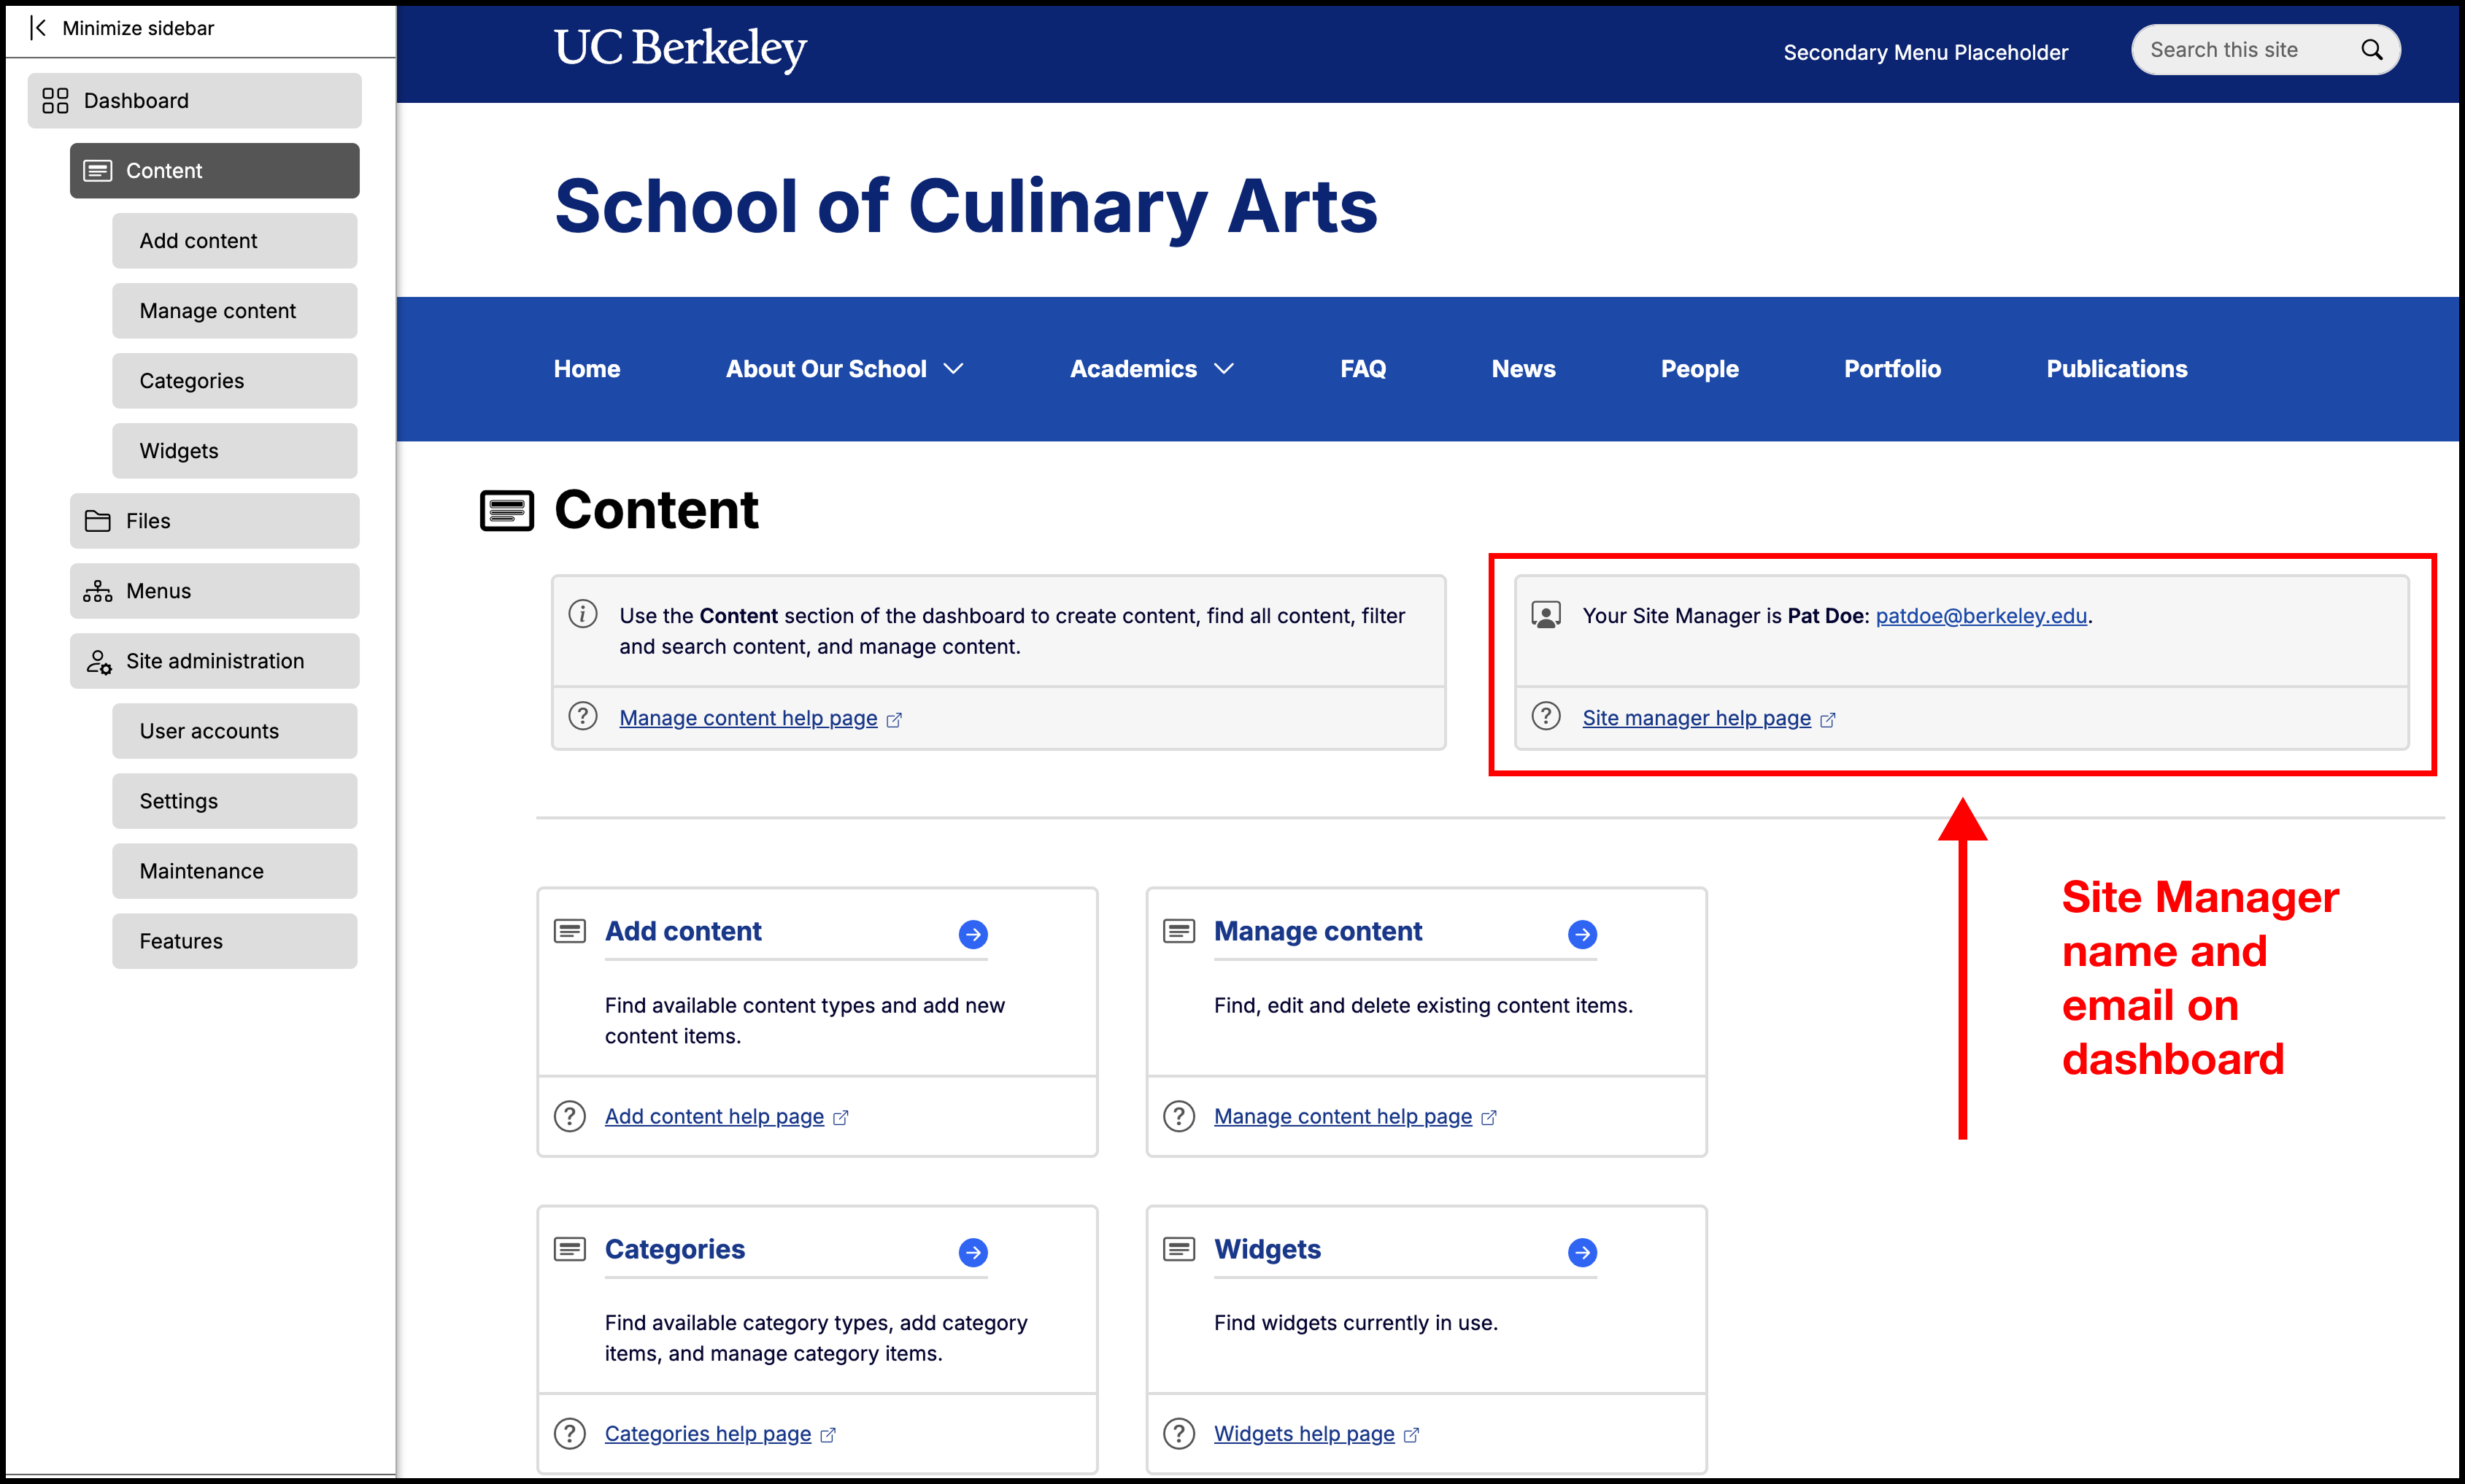Click the Dashboard grid icon
Screen dimensions: 2465x1484
click(x=55, y=100)
